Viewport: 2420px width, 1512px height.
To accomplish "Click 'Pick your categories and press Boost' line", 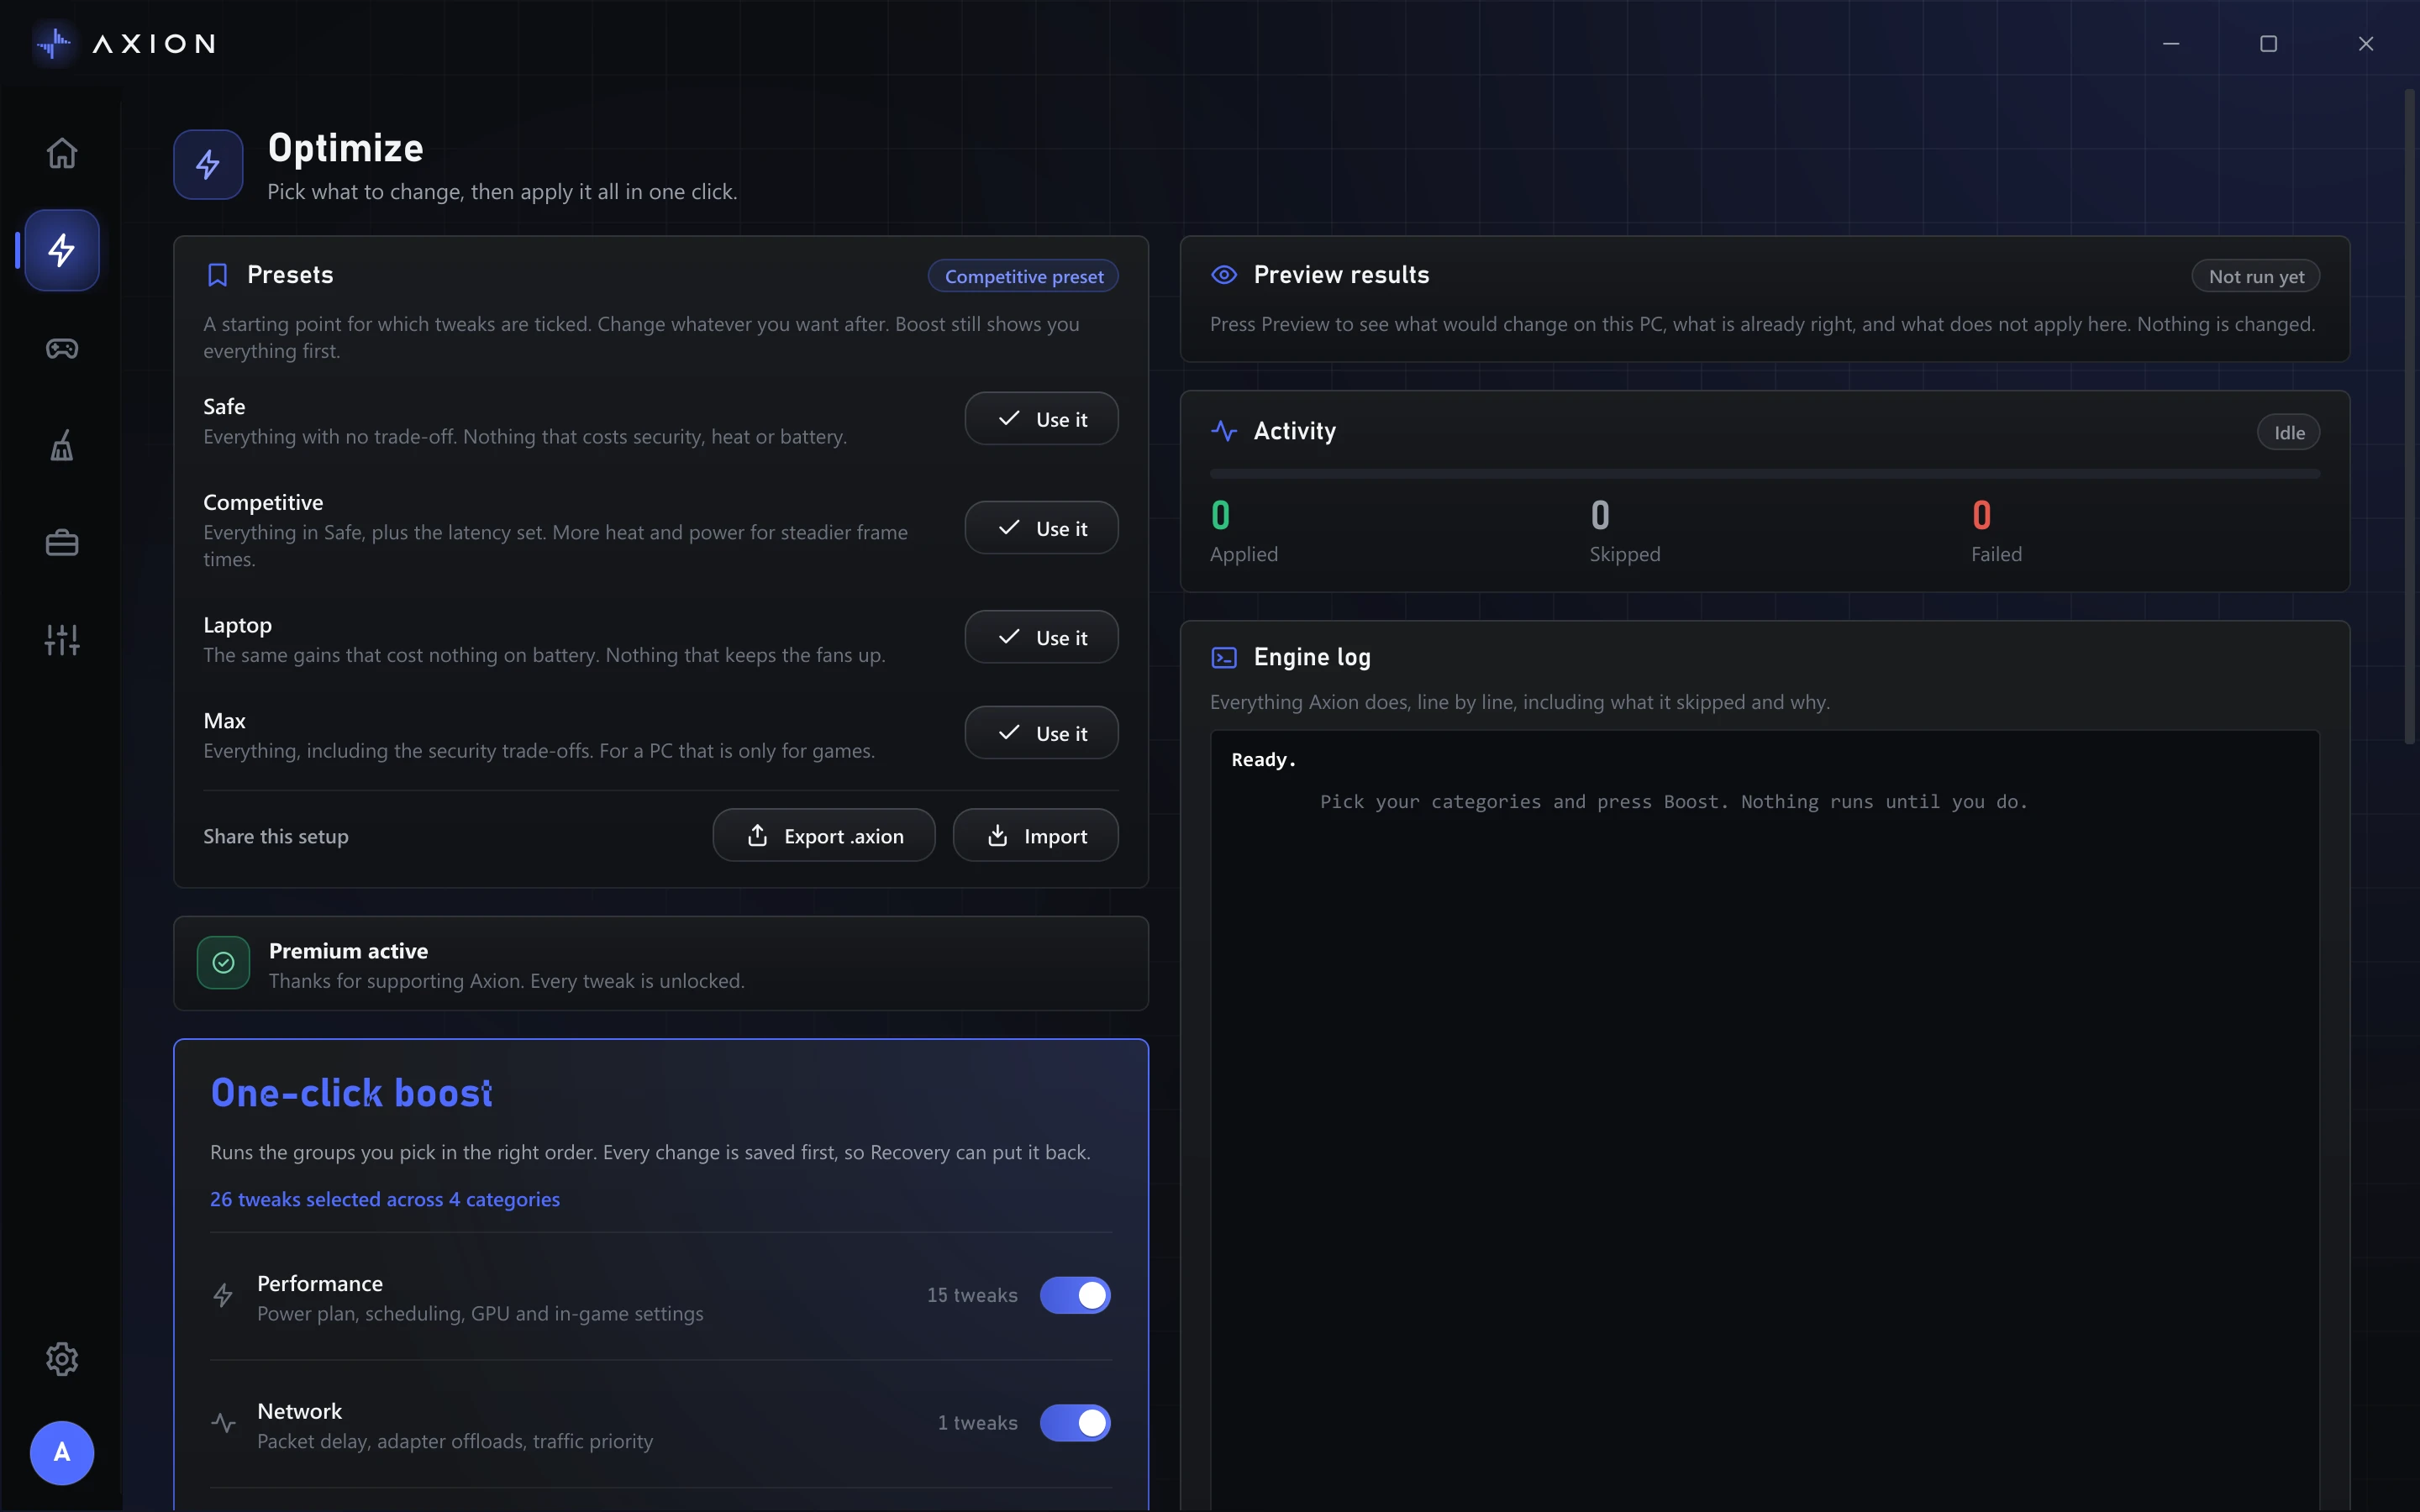I will 1674,802.
